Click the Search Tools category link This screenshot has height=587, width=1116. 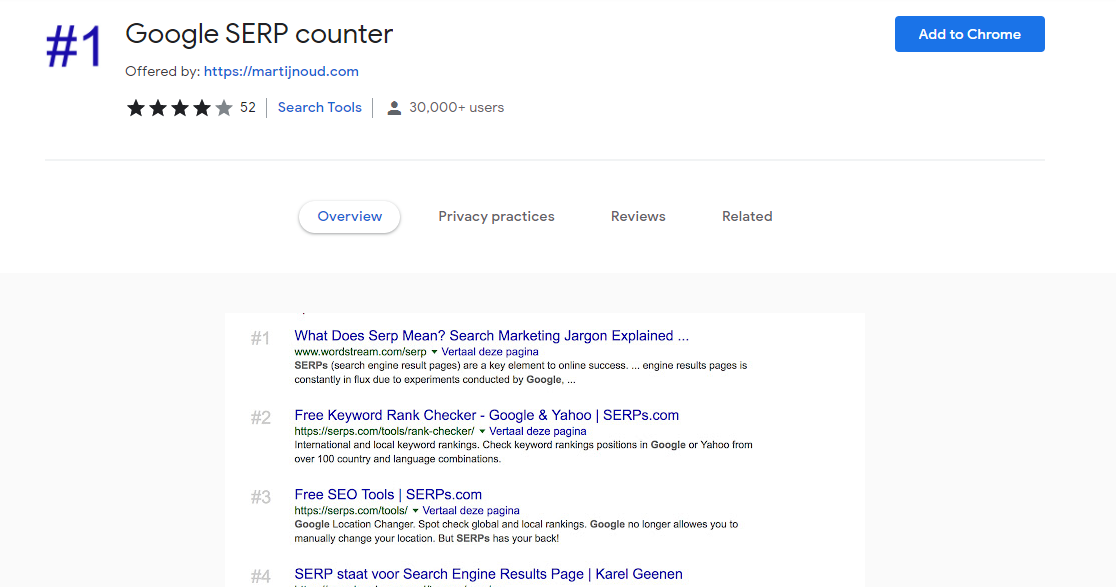tap(319, 107)
